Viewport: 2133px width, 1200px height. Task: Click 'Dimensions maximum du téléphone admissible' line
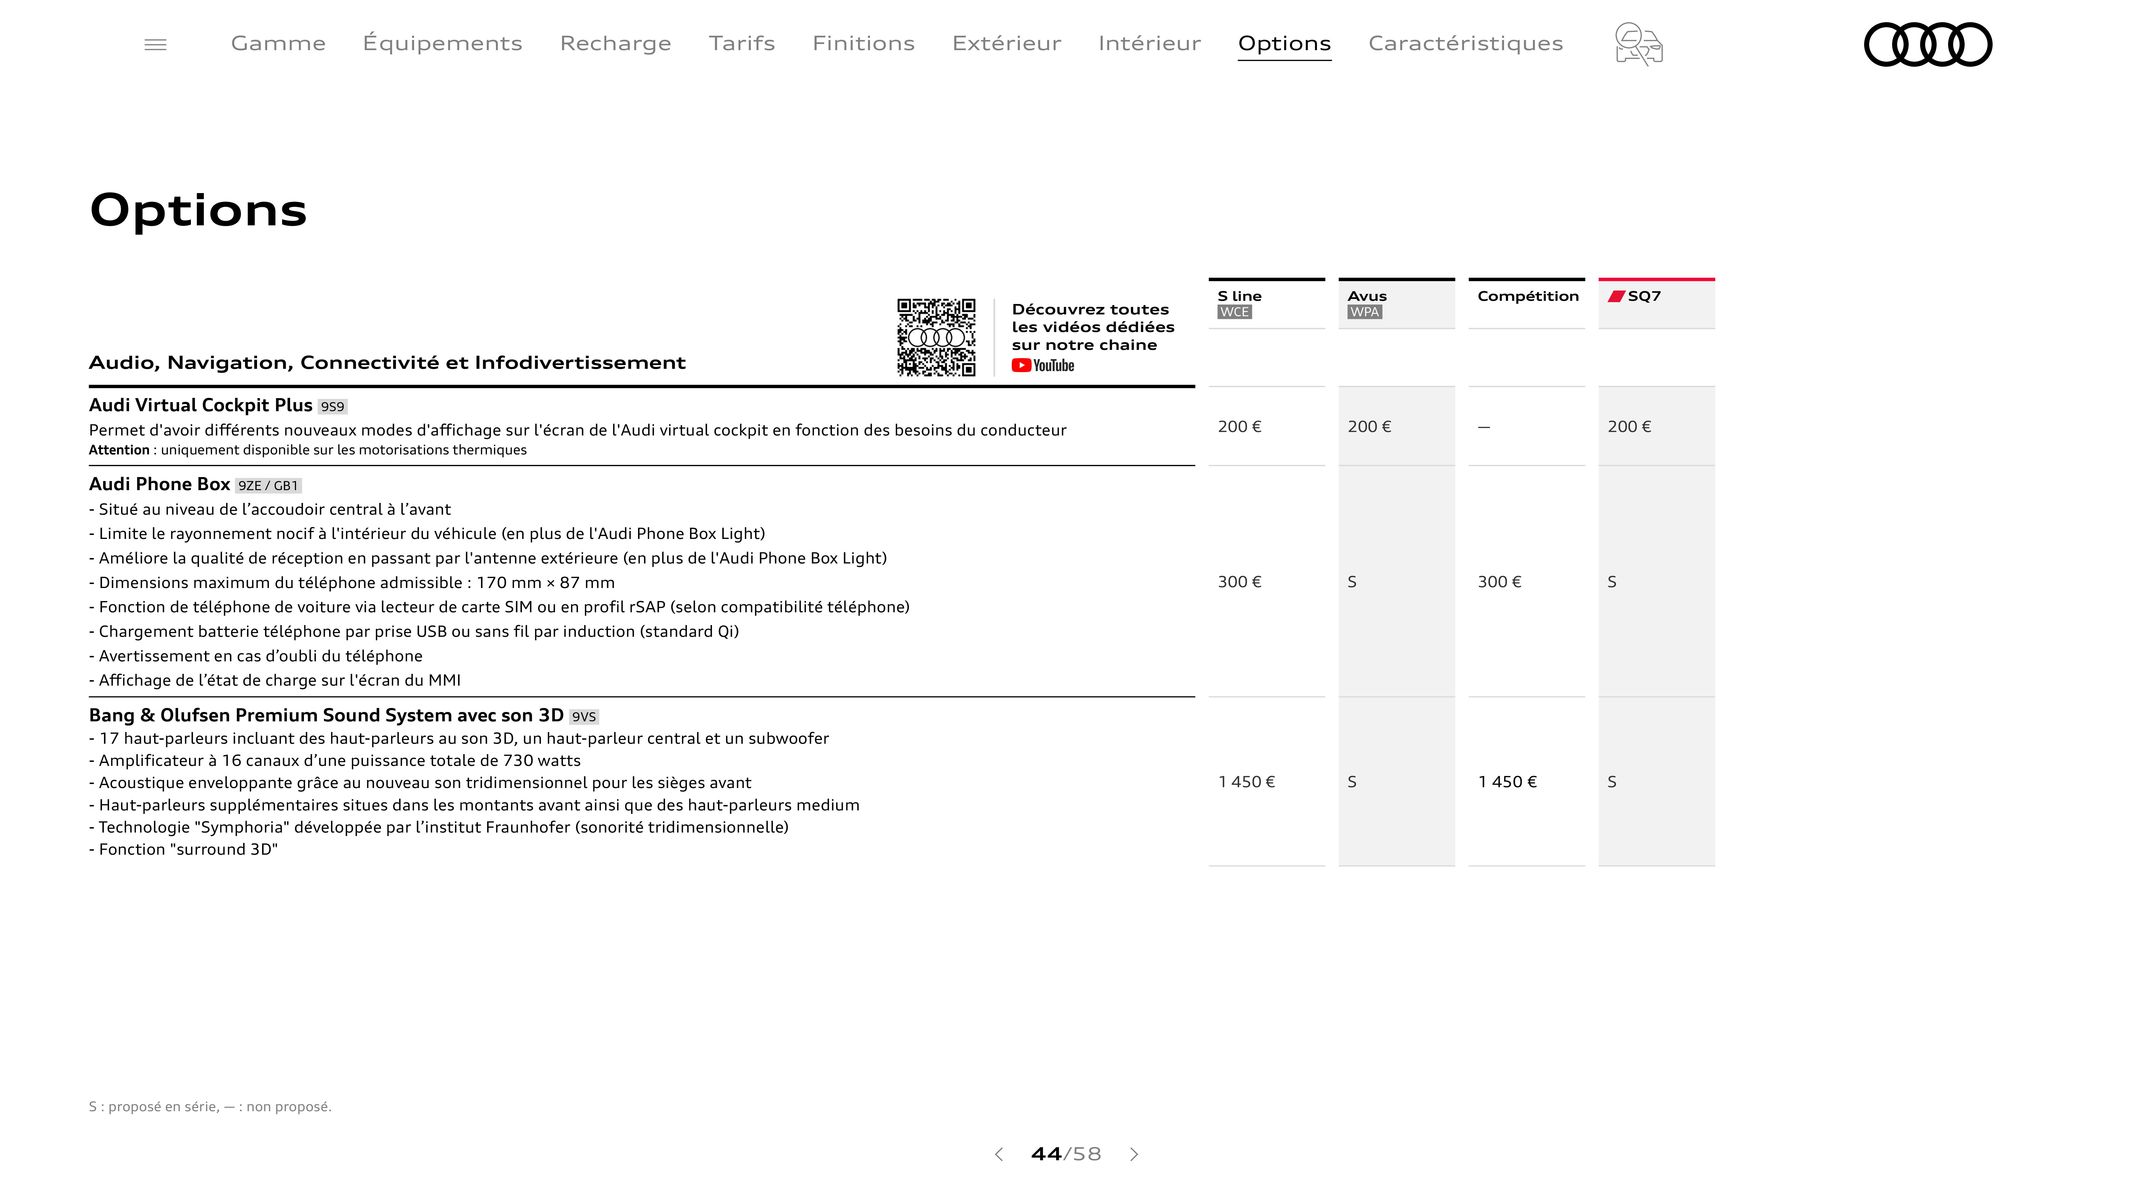pyautogui.click(x=352, y=583)
